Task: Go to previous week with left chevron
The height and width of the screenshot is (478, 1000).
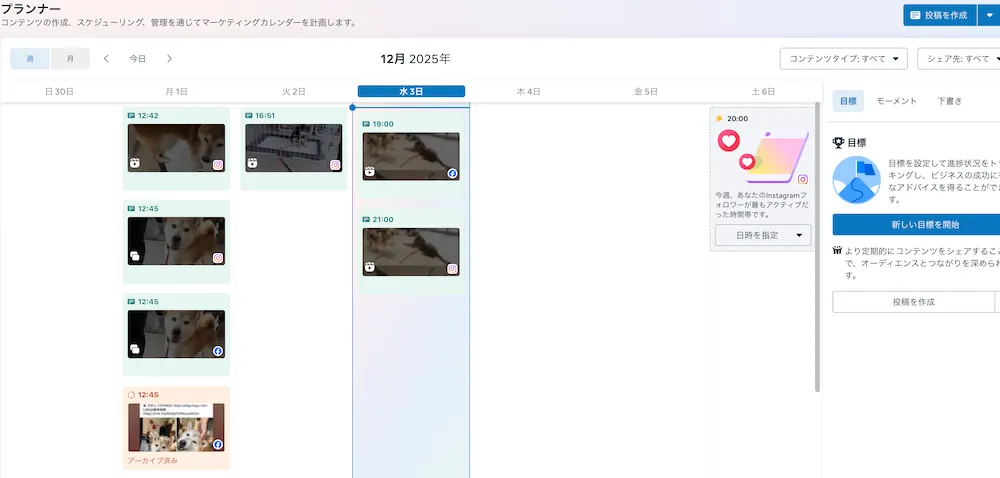Action: click(106, 59)
